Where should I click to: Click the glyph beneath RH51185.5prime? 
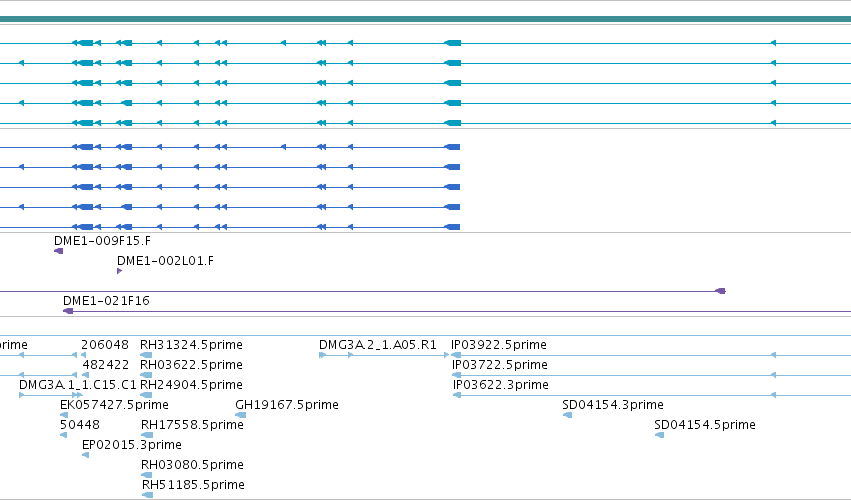point(147,495)
